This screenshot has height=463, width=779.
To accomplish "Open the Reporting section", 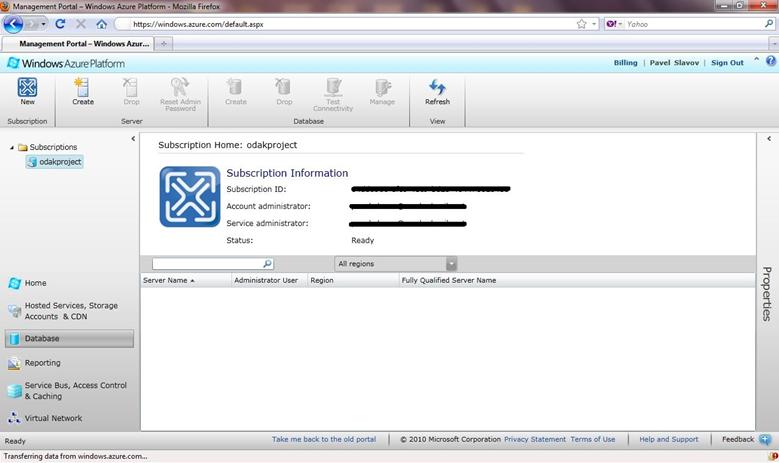I will [34, 363].
